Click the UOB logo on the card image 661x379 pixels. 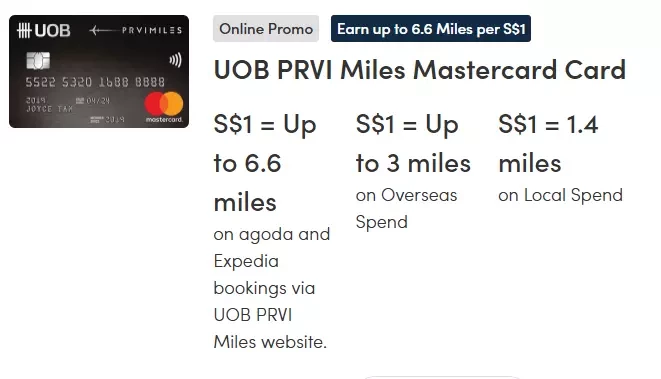point(43,30)
